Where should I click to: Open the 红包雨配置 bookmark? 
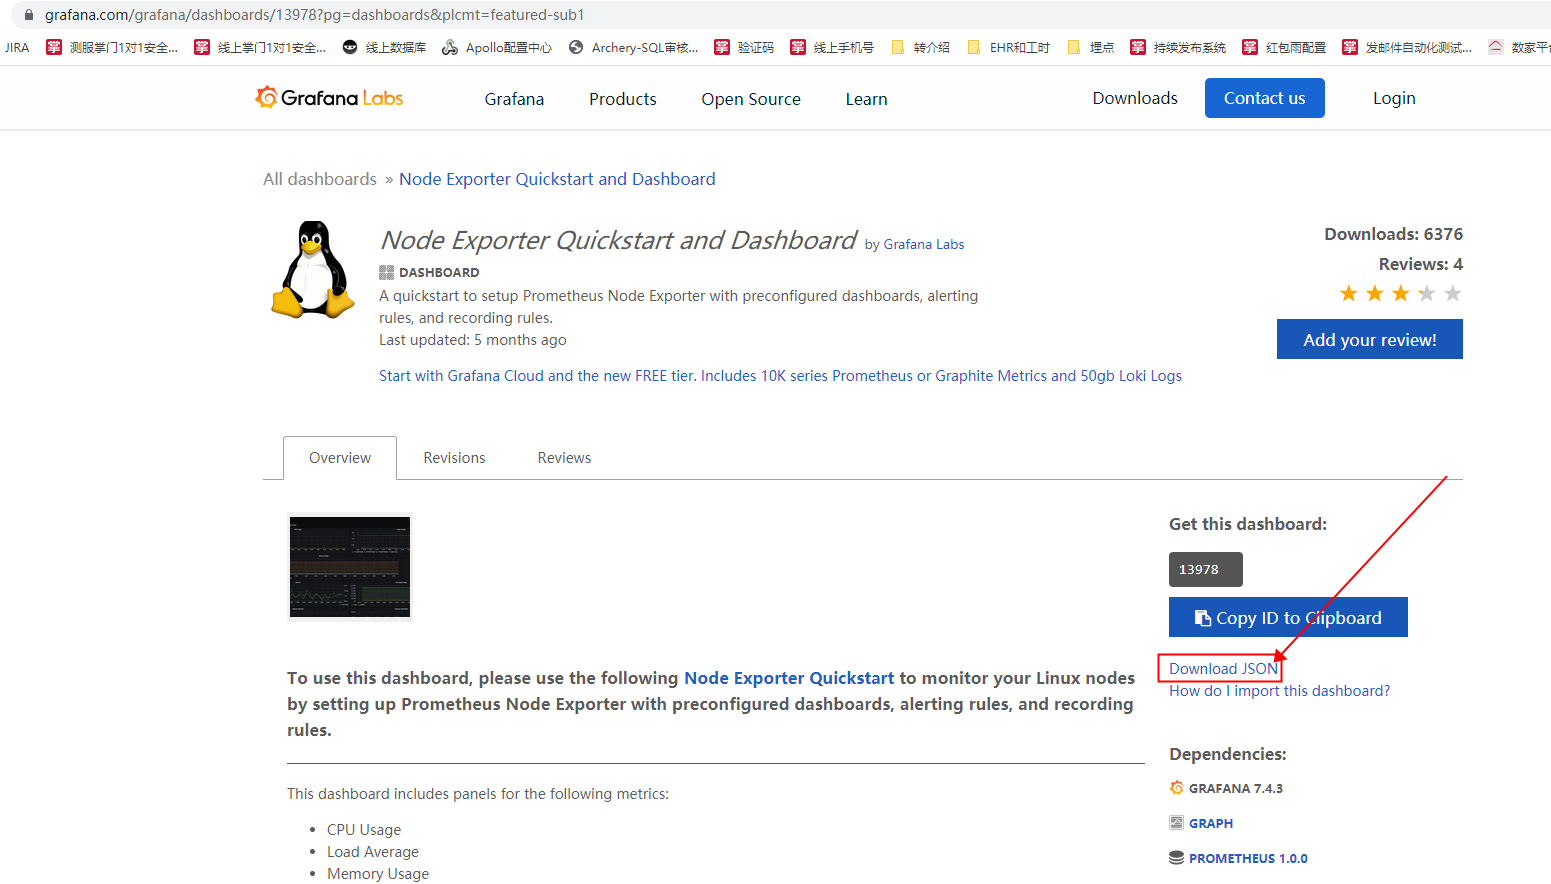(1284, 47)
